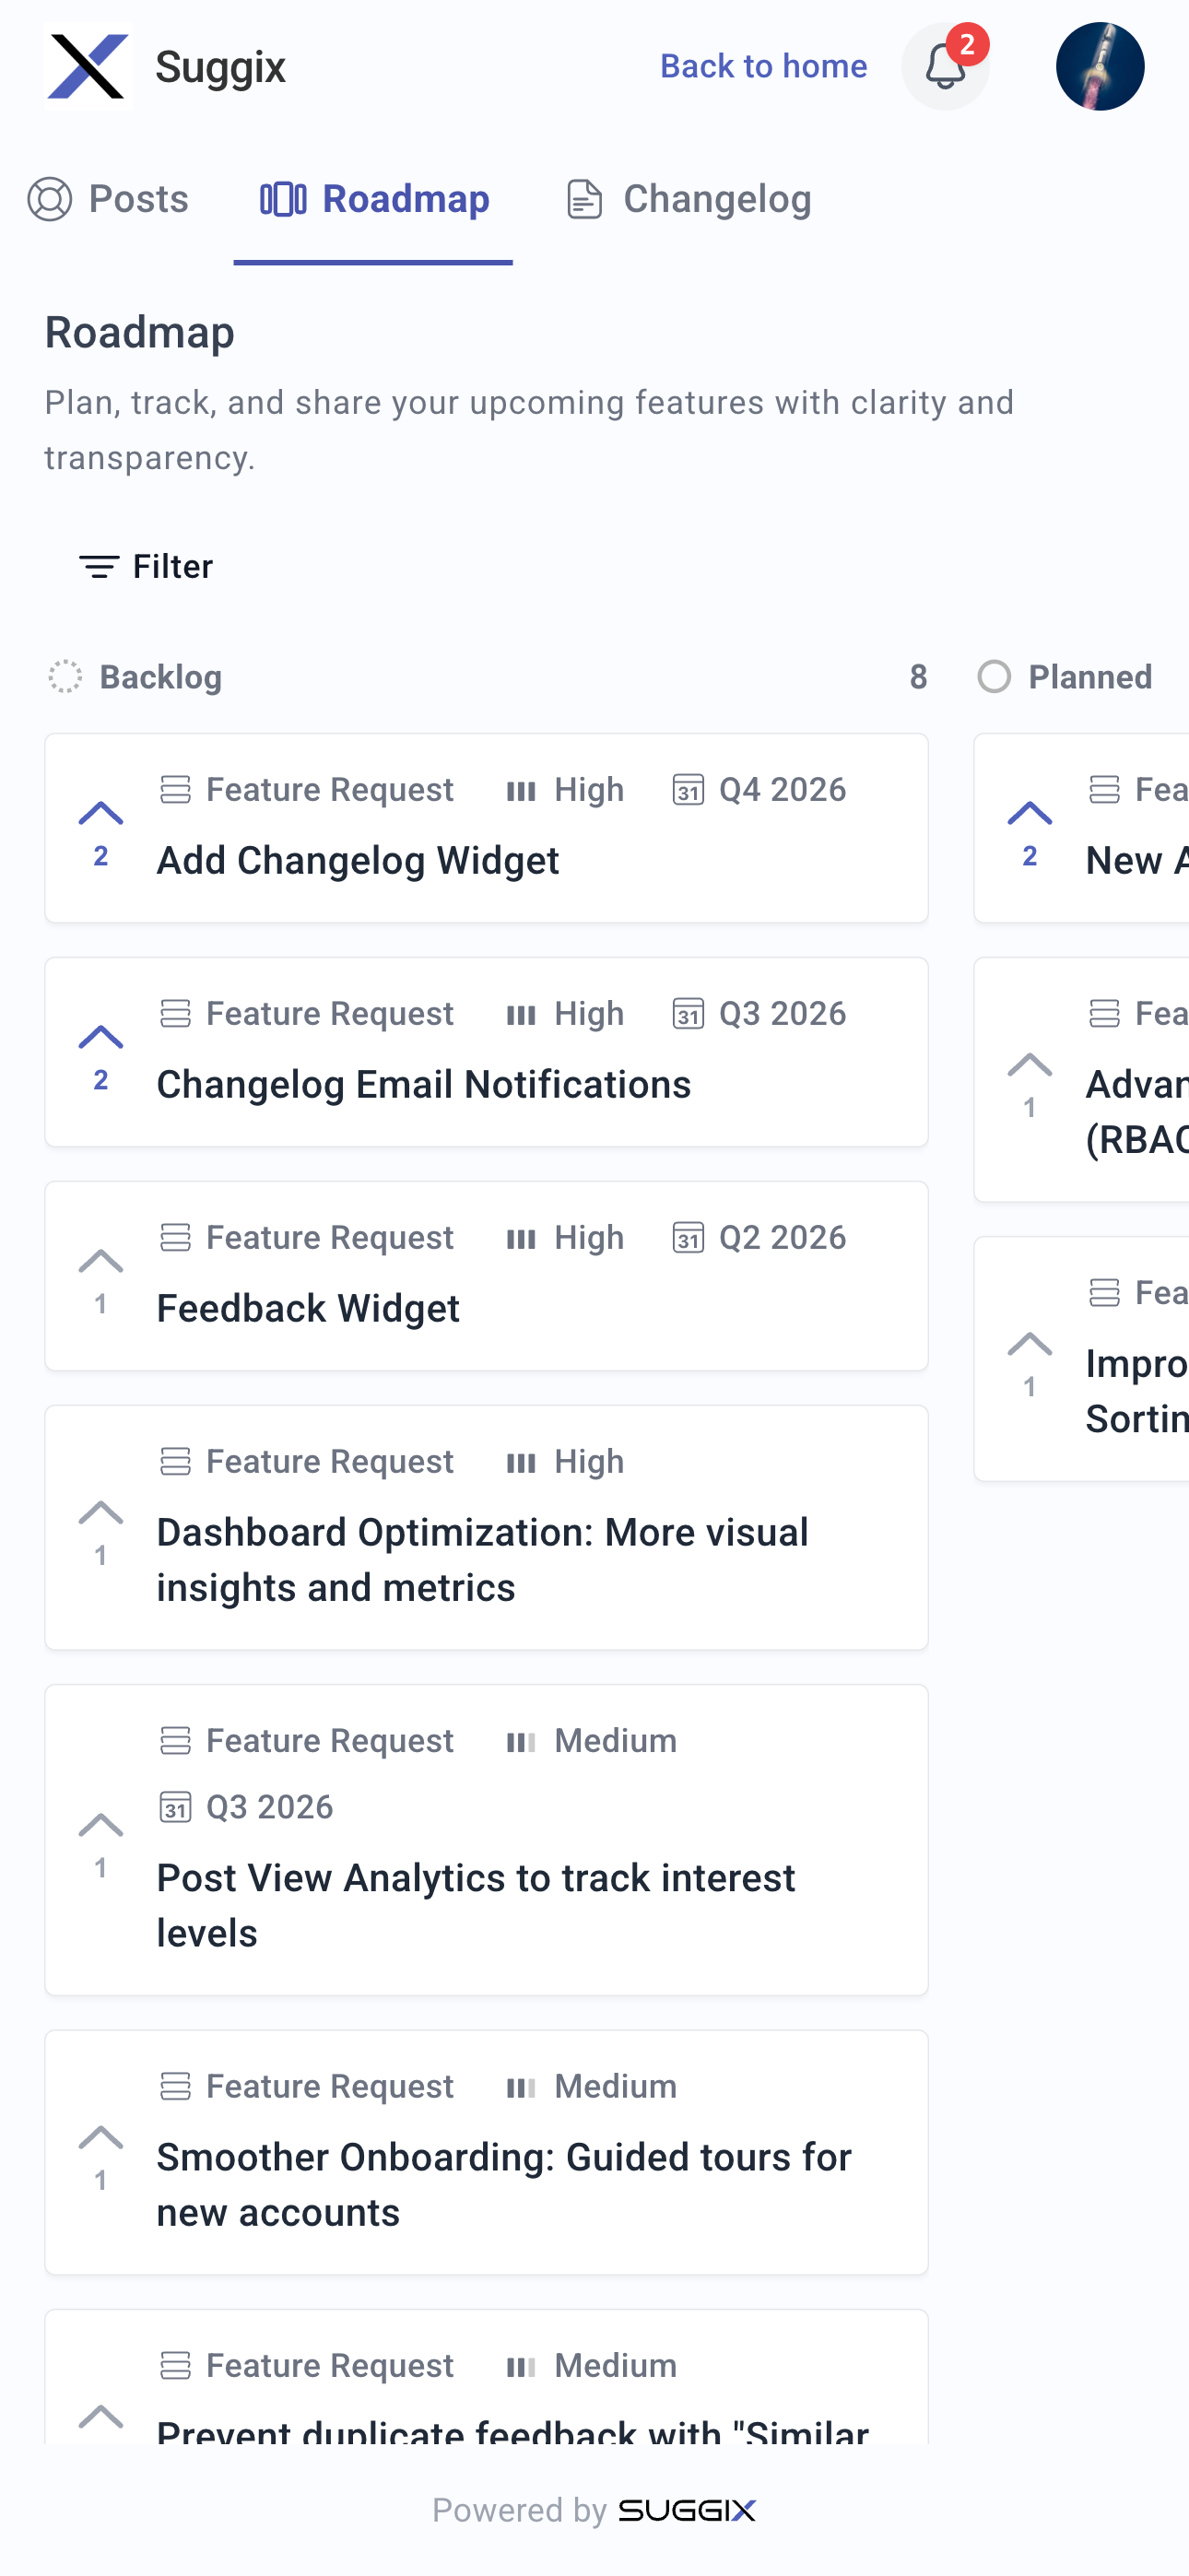
Task: Click the Back to home link
Action: pyautogui.click(x=763, y=66)
